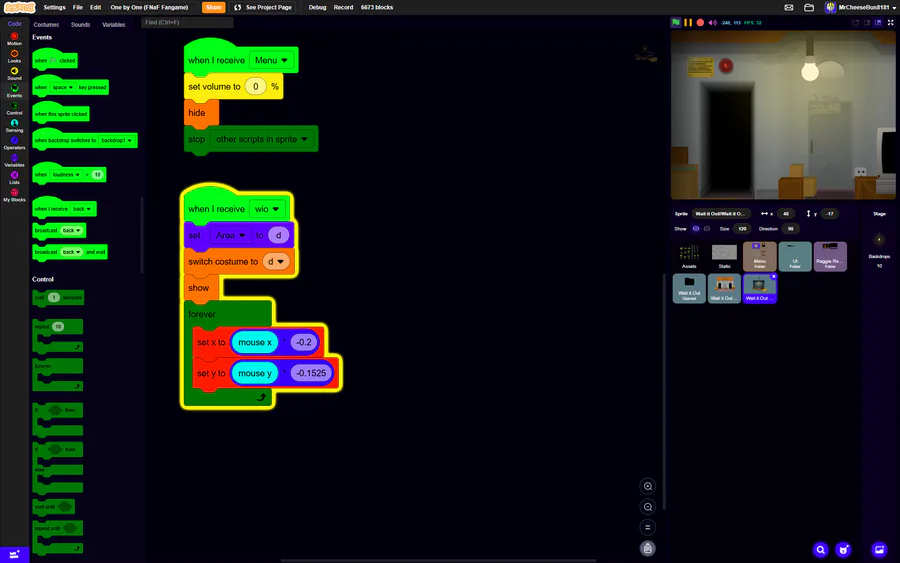Click the Find (Ctrl+F) search box

click(x=187, y=22)
